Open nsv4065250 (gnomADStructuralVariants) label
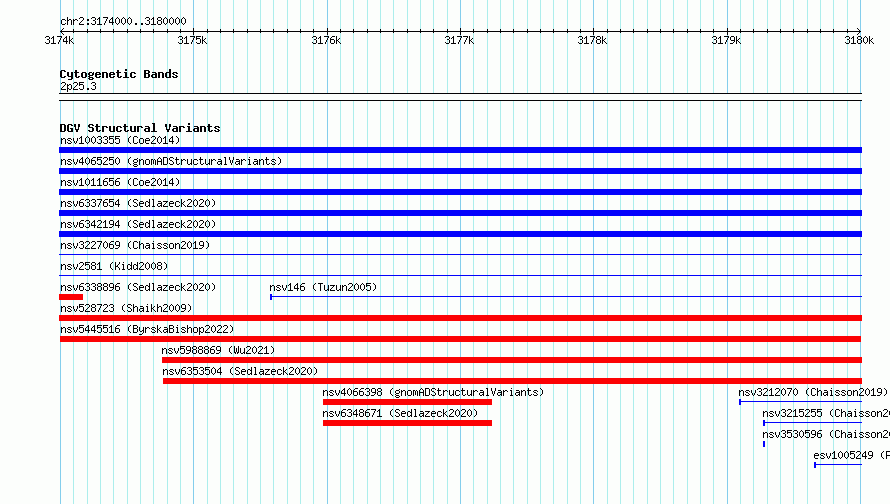This screenshot has height=504, width=890. [x=171, y=161]
